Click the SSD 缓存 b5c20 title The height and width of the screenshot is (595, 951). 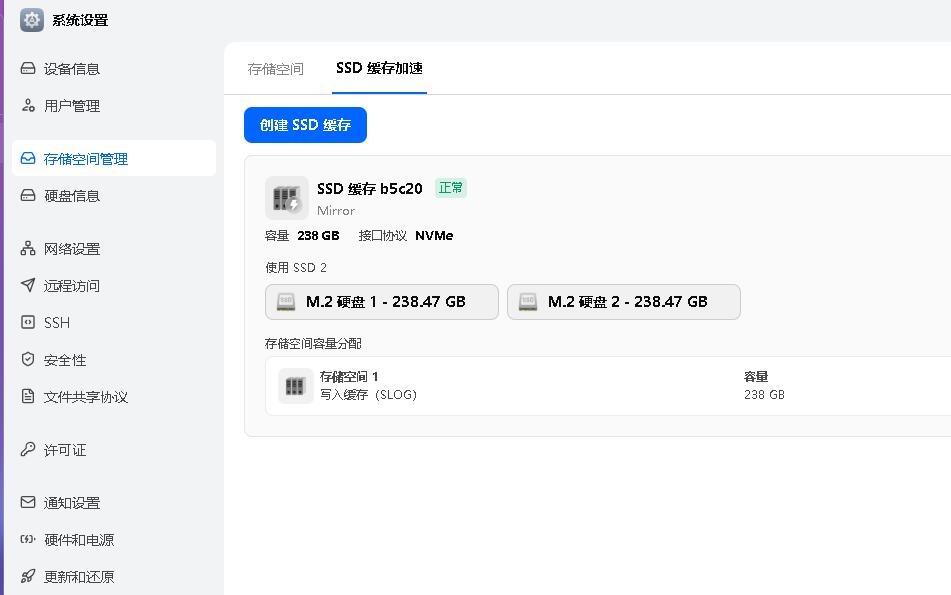369,189
